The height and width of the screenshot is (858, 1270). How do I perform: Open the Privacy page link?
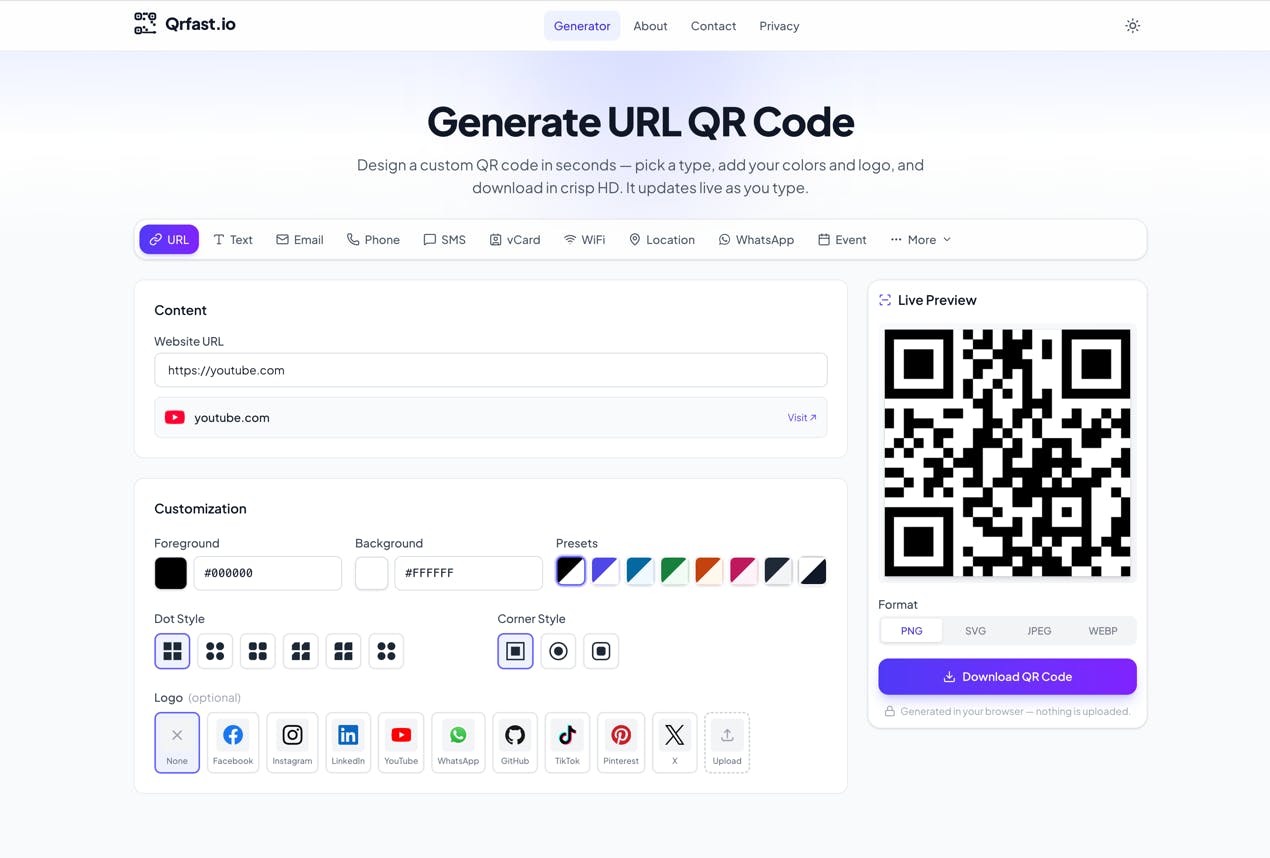pyautogui.click(x=779, y=26)
